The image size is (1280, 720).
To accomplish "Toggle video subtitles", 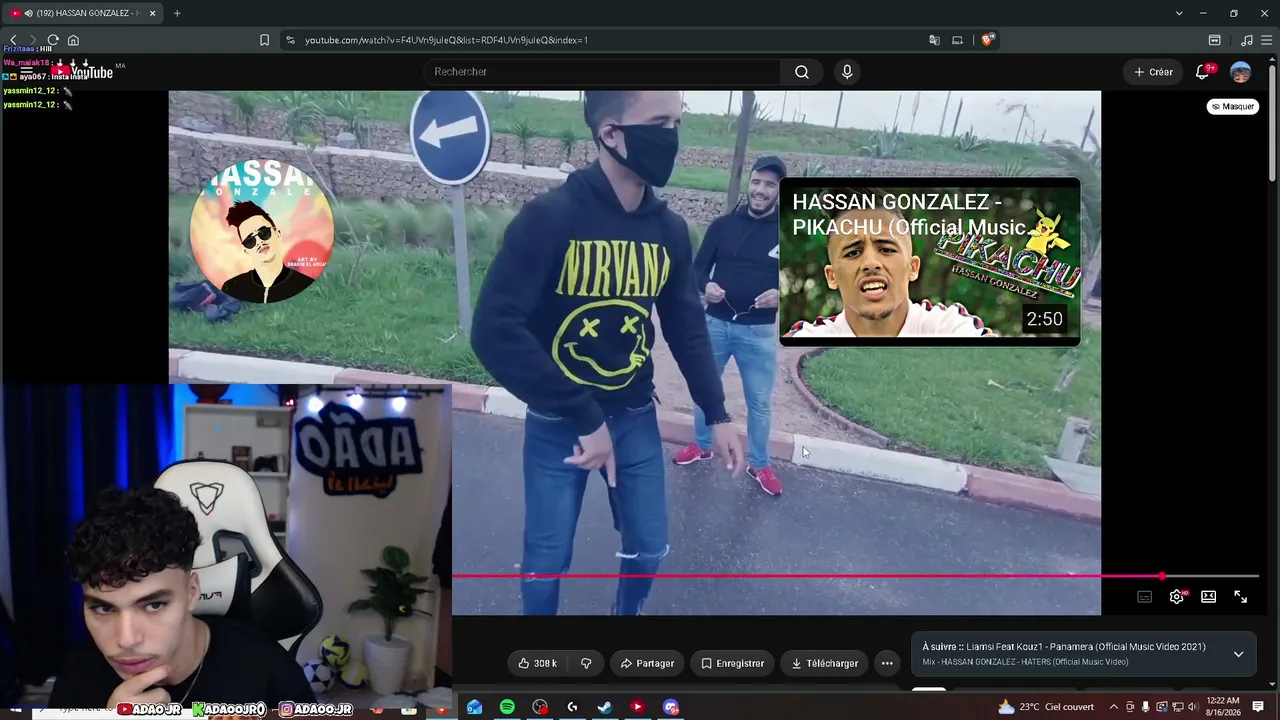I will pos(1145,597).
